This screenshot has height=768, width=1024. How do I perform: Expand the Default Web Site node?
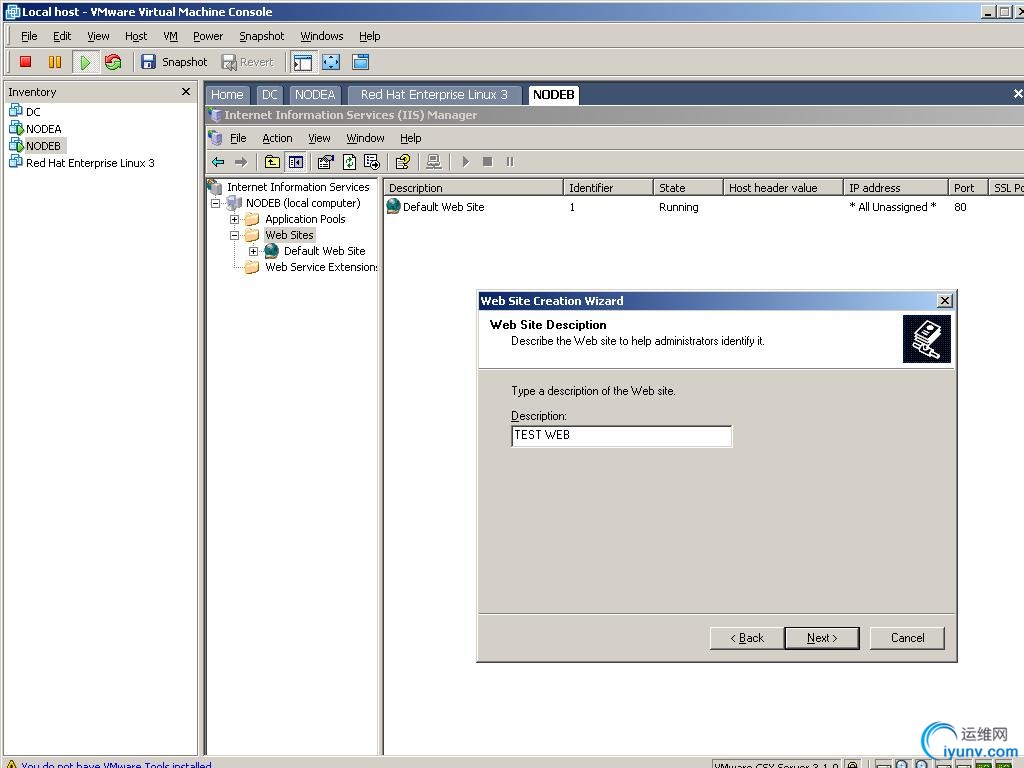pos(253,251)
